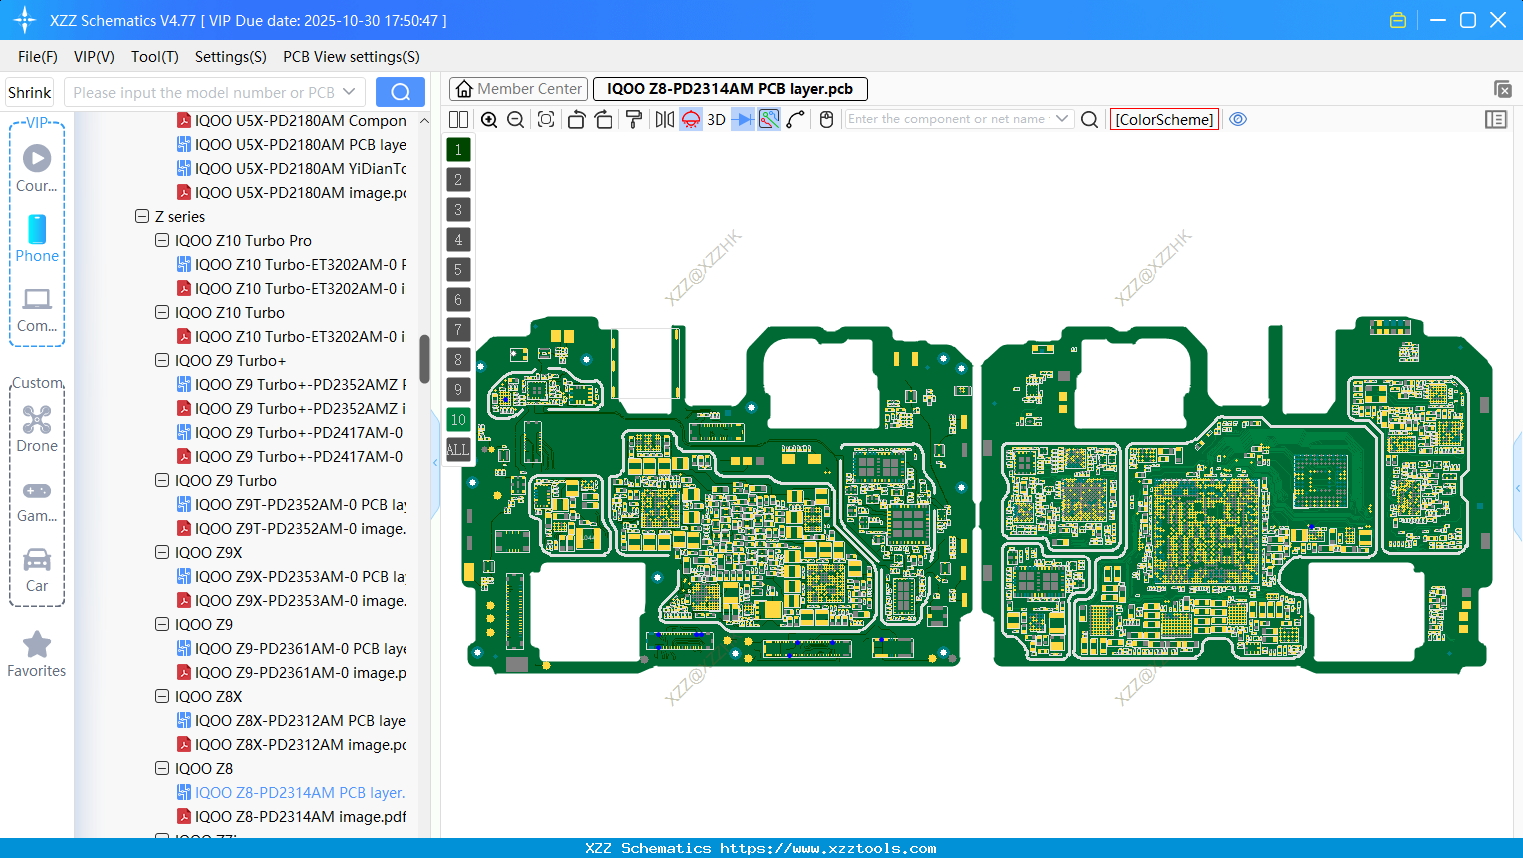Click the curved trace drawing tool

(x=796, y=119)
